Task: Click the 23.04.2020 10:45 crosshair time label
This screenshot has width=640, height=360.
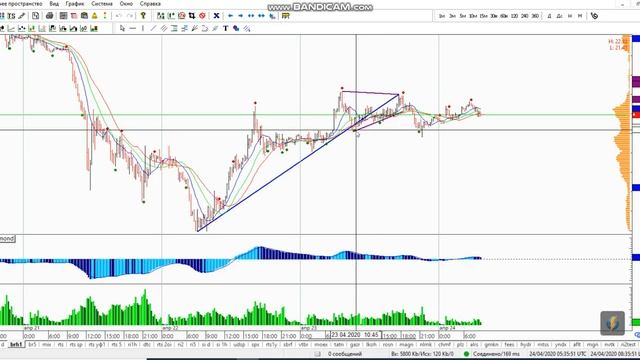Action: [x=355, y=335]
